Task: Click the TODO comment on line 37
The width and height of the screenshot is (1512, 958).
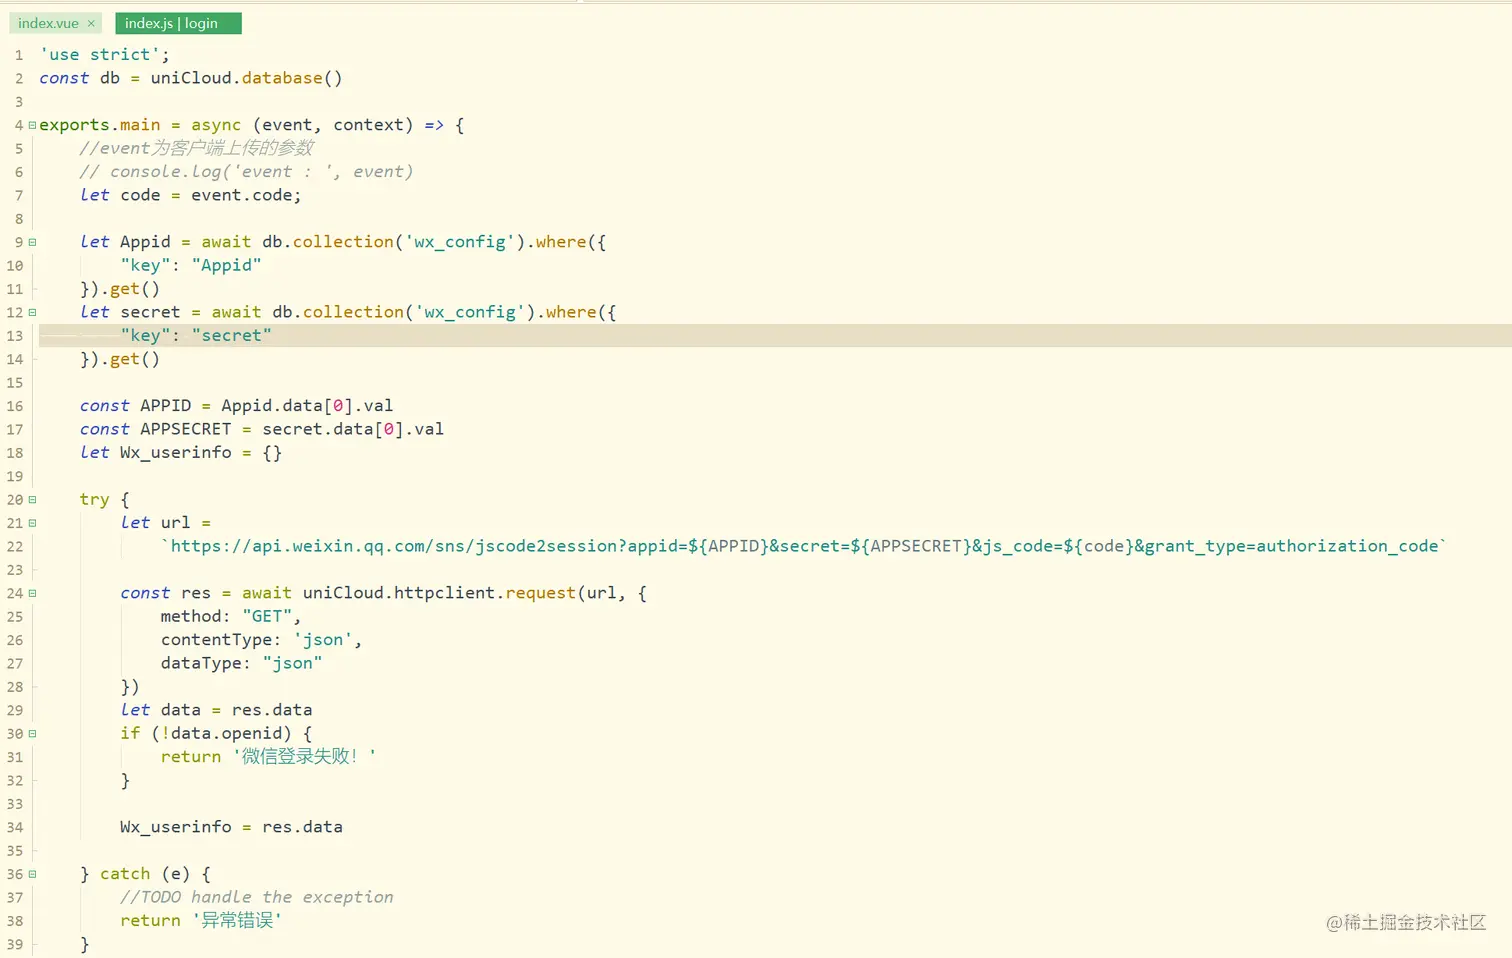Action: (257, 897)
